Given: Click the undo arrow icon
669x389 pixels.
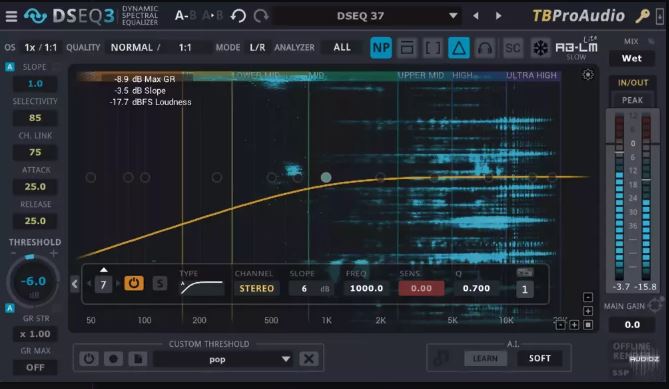Looking at the screenshot, I should 238,16.
